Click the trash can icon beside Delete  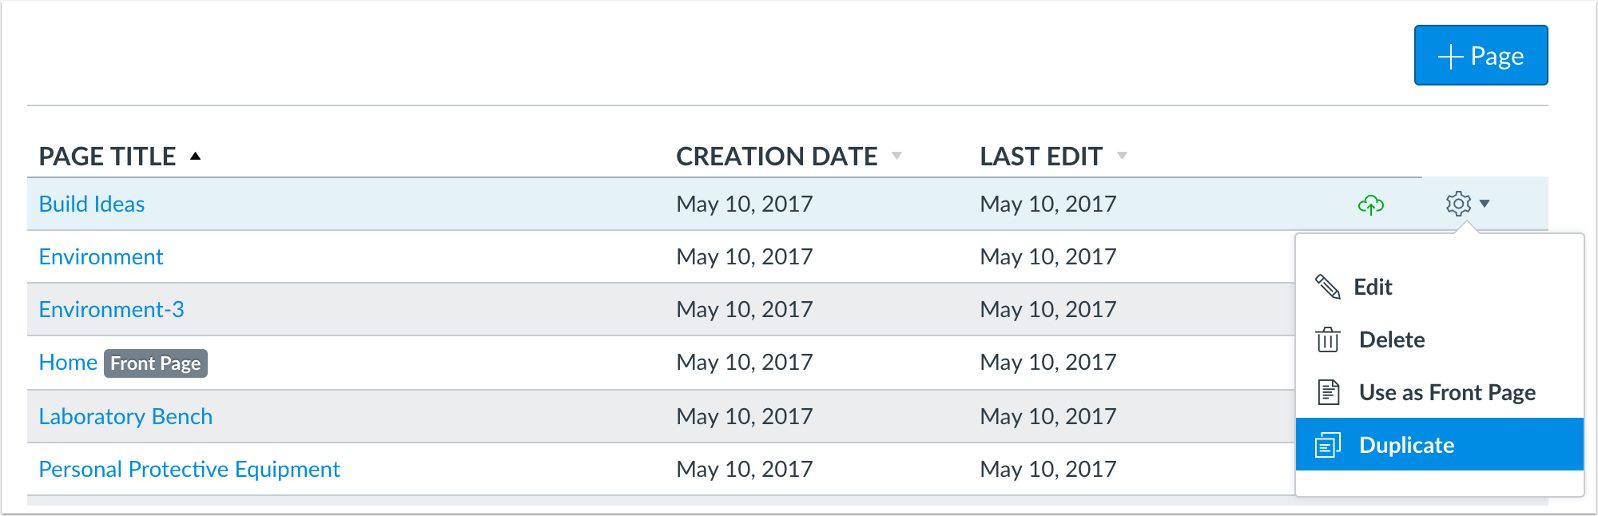[1327, 340]
